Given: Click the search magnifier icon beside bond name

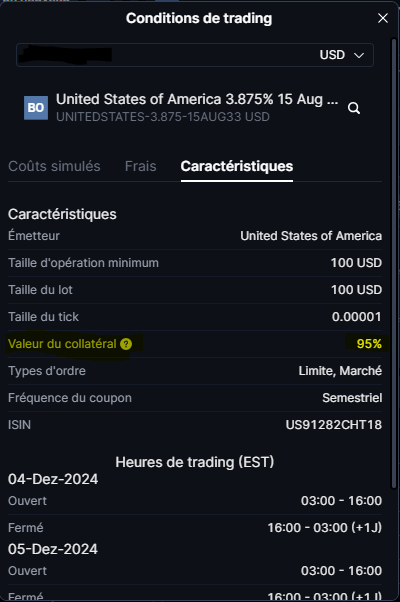Looking at the screenshot, I should (x=354, y=108).
